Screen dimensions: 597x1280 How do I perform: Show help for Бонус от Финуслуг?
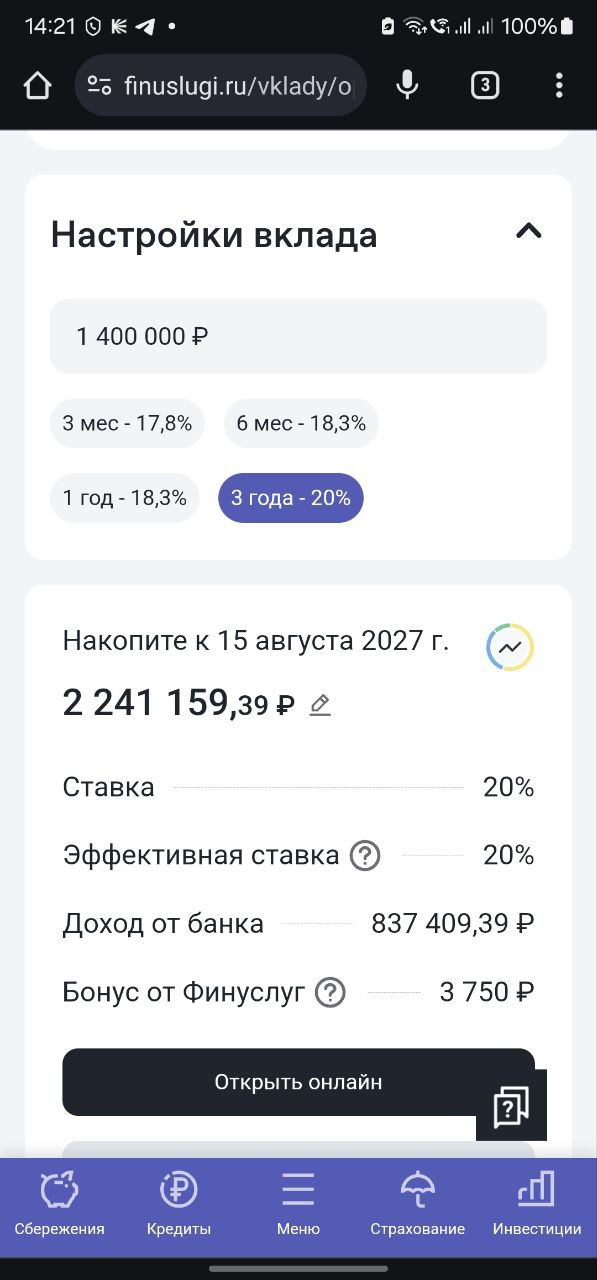point(330,993)
